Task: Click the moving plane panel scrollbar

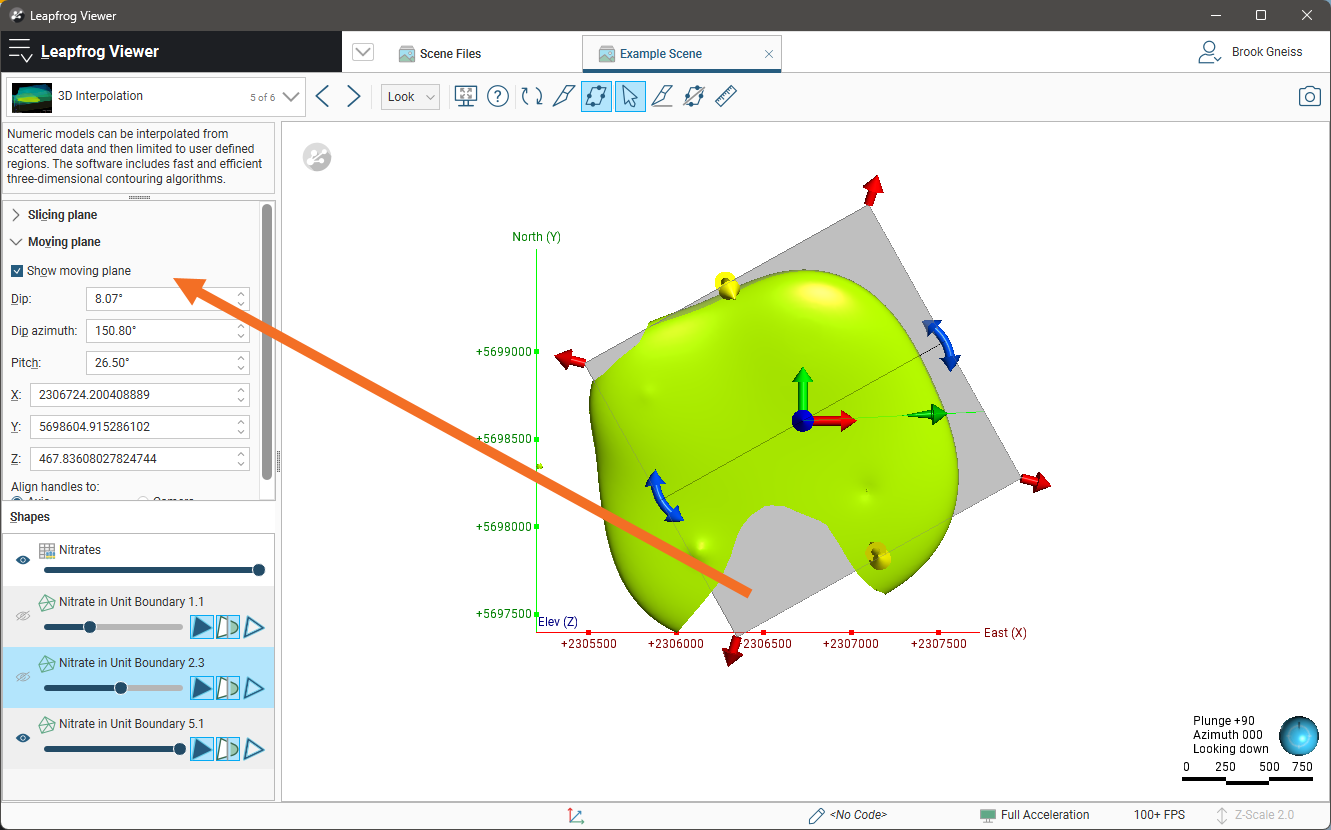Action: point(266,340)
